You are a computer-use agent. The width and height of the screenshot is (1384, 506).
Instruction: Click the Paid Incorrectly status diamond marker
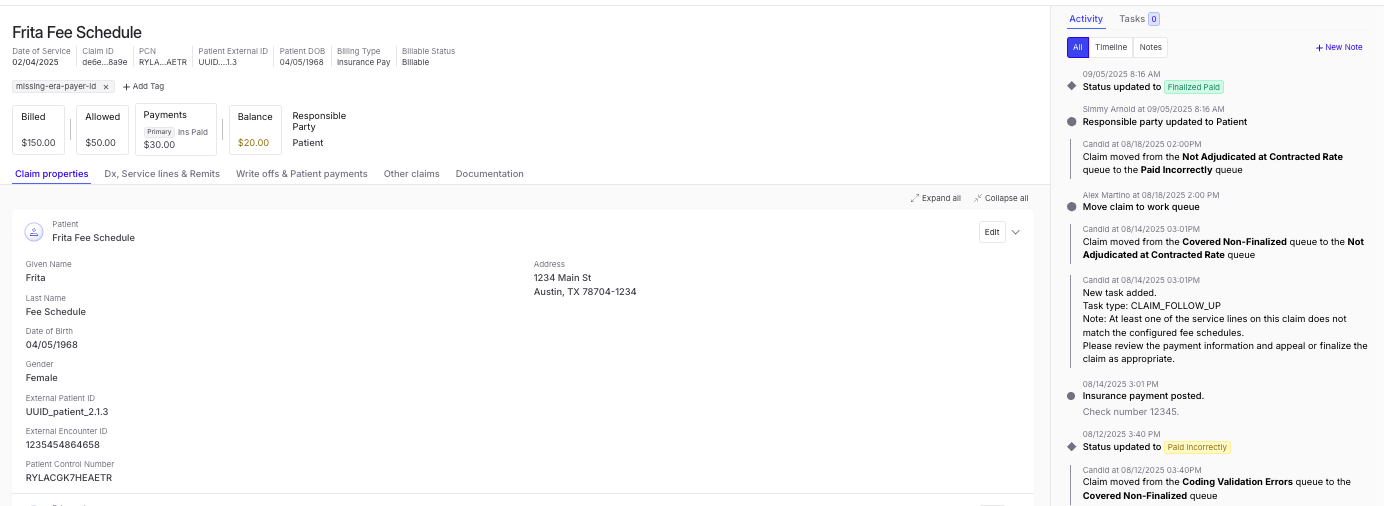1072,447
